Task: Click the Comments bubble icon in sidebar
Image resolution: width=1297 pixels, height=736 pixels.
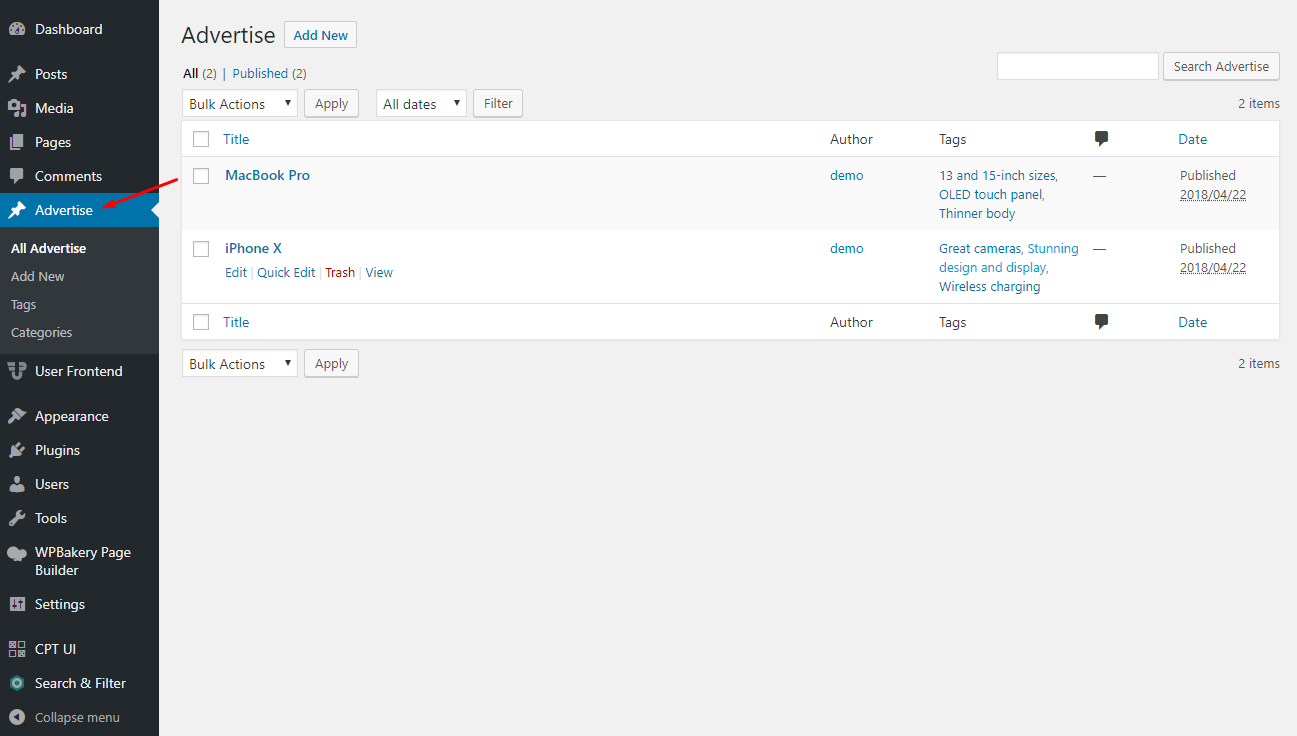Action: pyautogui.click(x=17, y=176)
